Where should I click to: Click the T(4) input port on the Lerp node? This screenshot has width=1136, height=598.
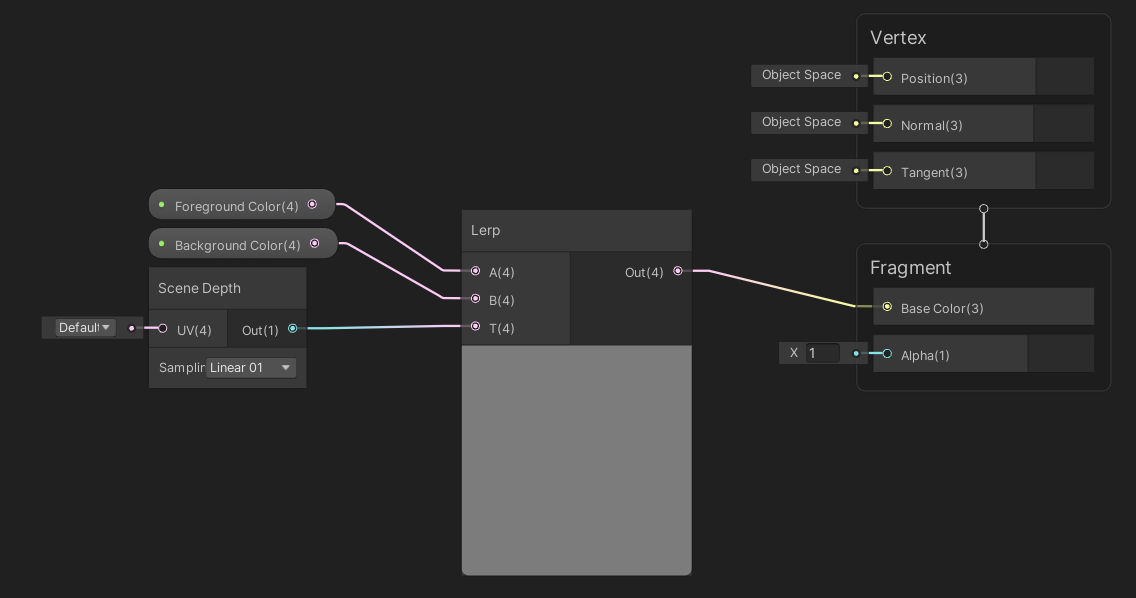point(475,327)
